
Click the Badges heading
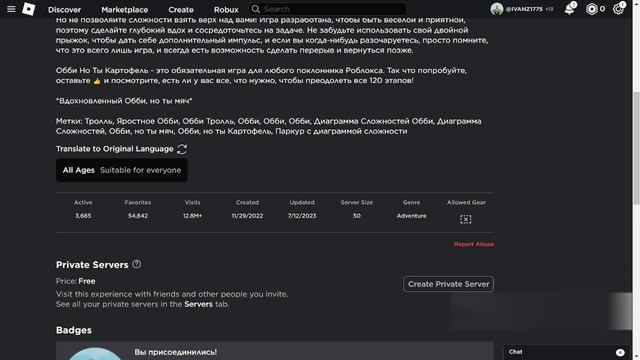(x=74, y=330)
